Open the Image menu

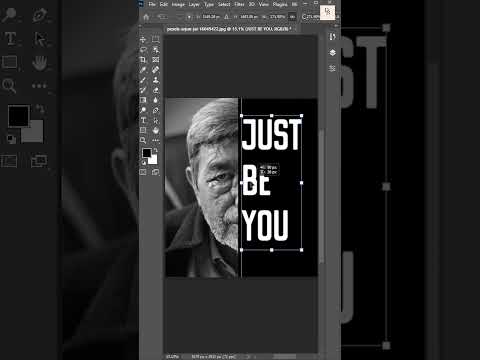click(x=178, y=4)
